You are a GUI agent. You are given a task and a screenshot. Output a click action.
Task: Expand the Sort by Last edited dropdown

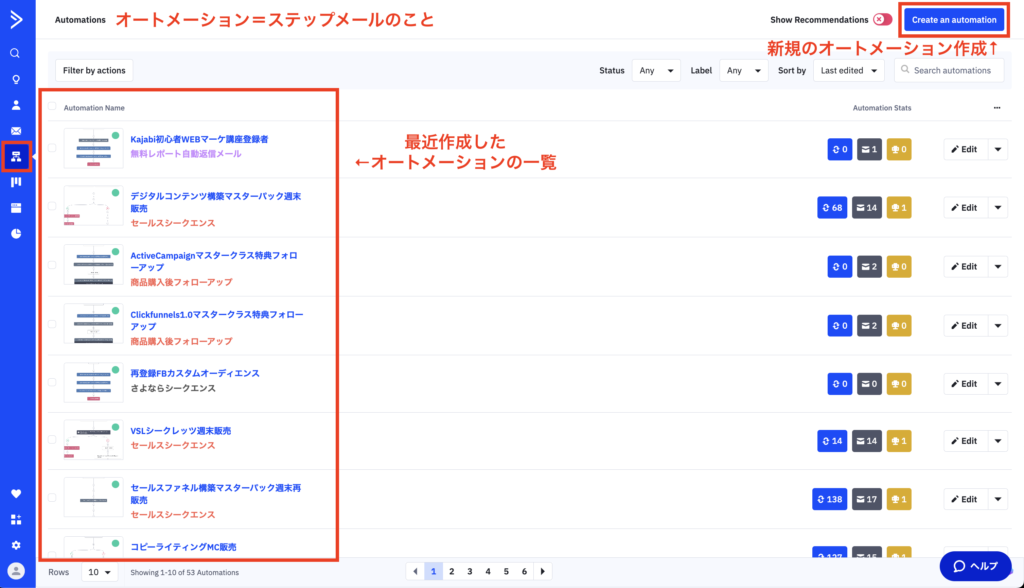848,71
